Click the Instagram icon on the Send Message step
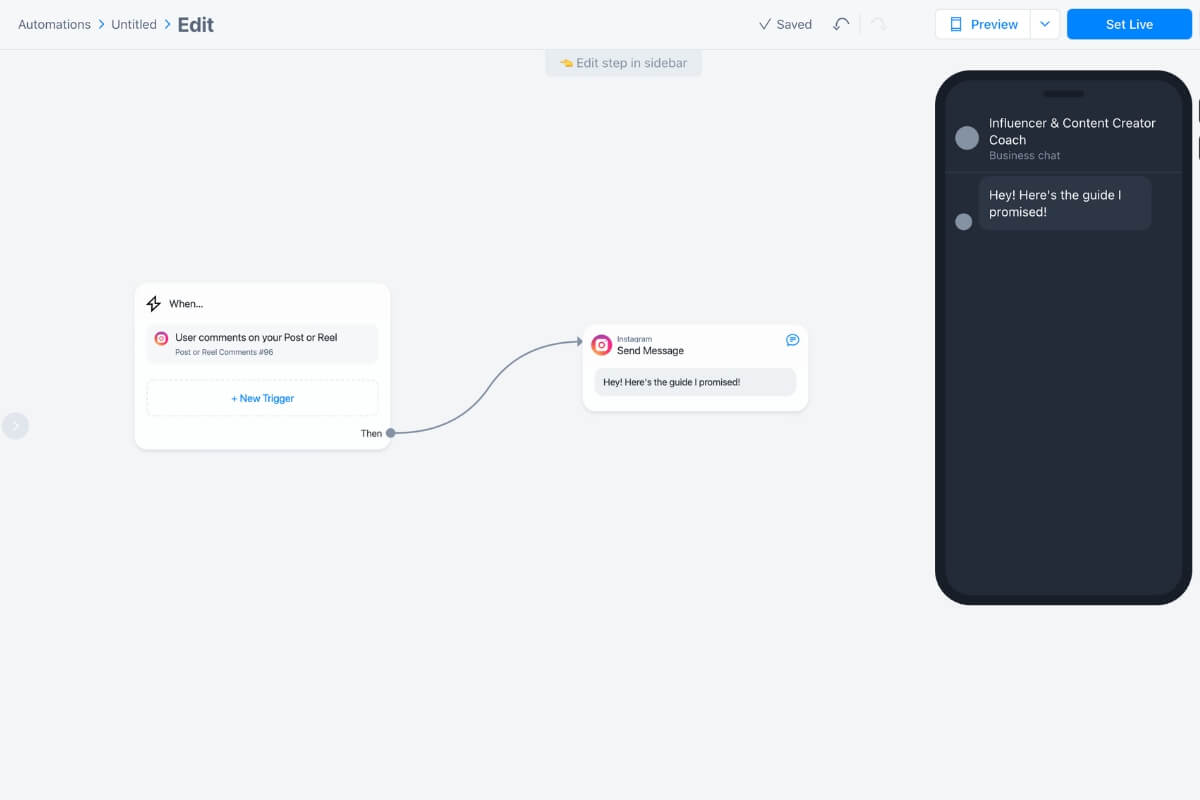This screenshot has height=800, width=1200. [601, 344]
